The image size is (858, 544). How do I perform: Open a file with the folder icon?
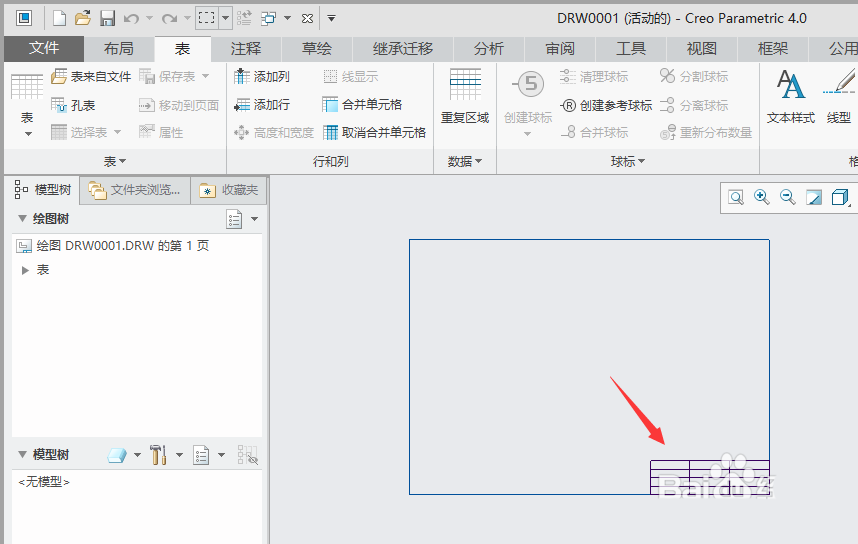[83, 18]
